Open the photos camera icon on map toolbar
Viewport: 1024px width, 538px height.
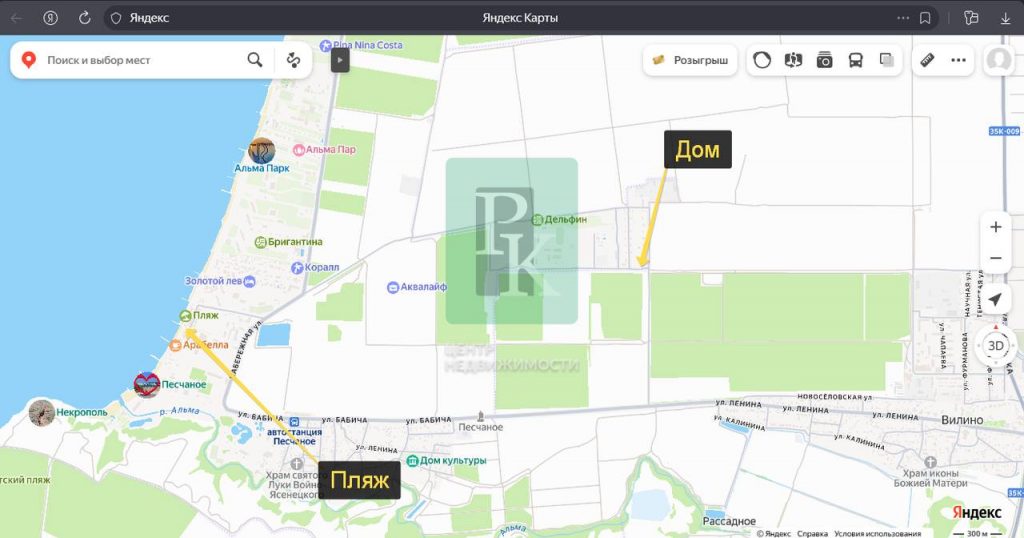(825, 60)
